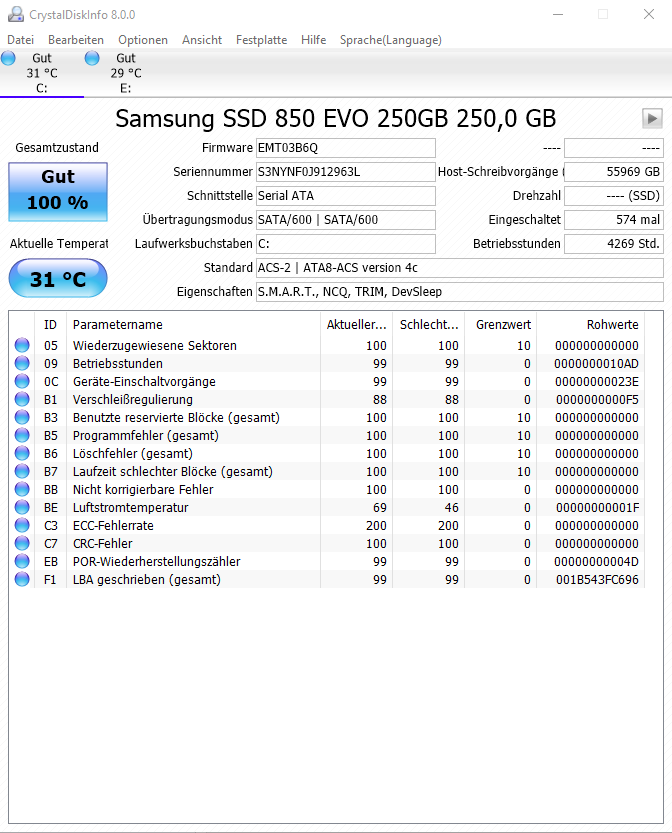Click status icon for Geräte-Einschaltvorgänge
672x833 pixels.
coord(22,381)
